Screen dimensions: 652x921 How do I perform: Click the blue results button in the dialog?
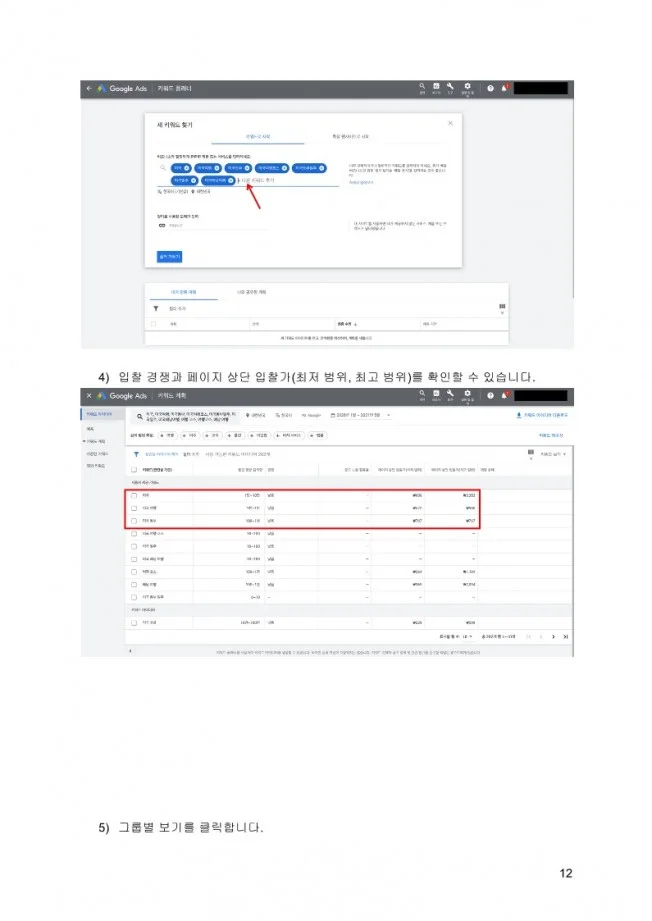(169, 257)
